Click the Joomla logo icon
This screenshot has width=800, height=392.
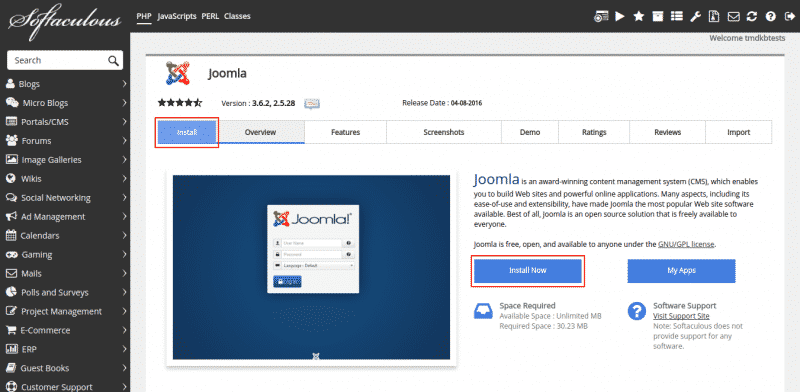178,73
